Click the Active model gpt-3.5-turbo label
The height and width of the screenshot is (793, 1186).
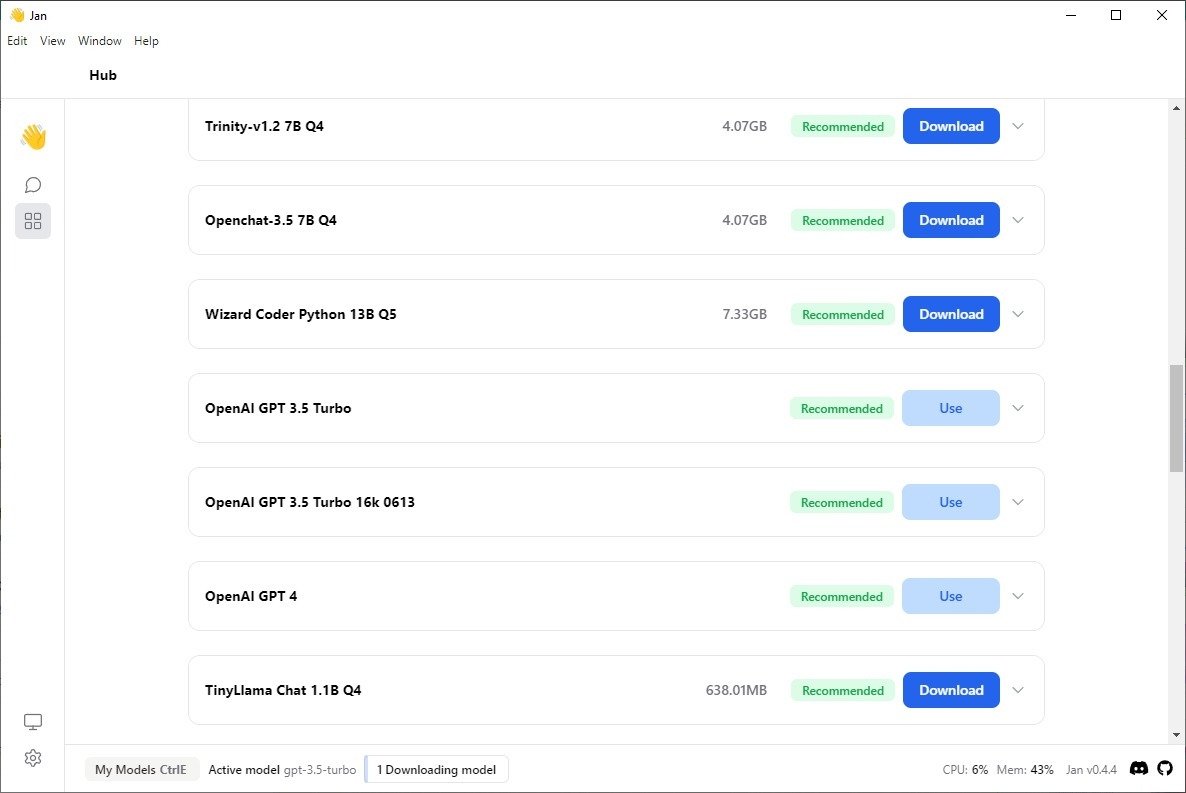(x=282, y=770)
